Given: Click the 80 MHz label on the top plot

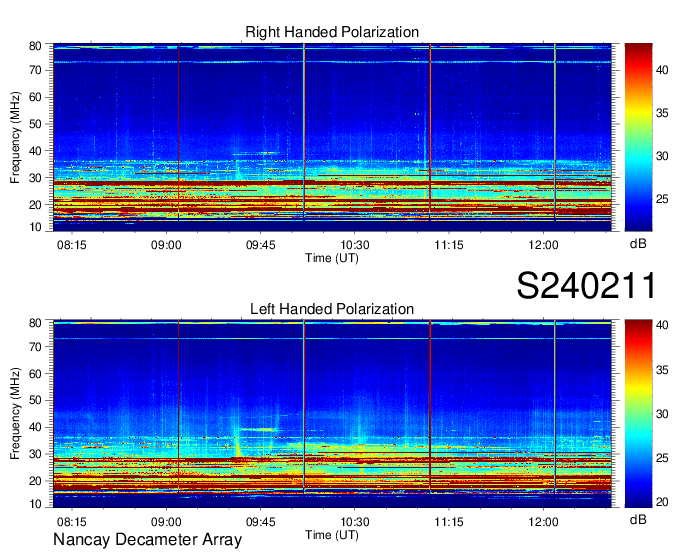Looking at the screenshot, I should 35,46.
